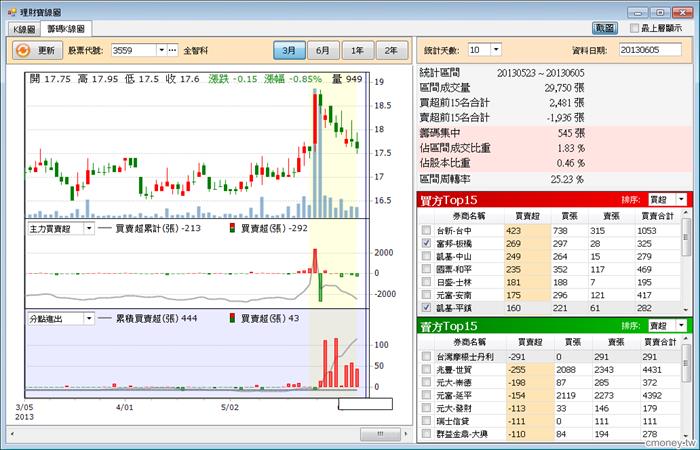Select the 6月 time range button
The height and width of the screenshot is (450, 700).
coord(323,50)
